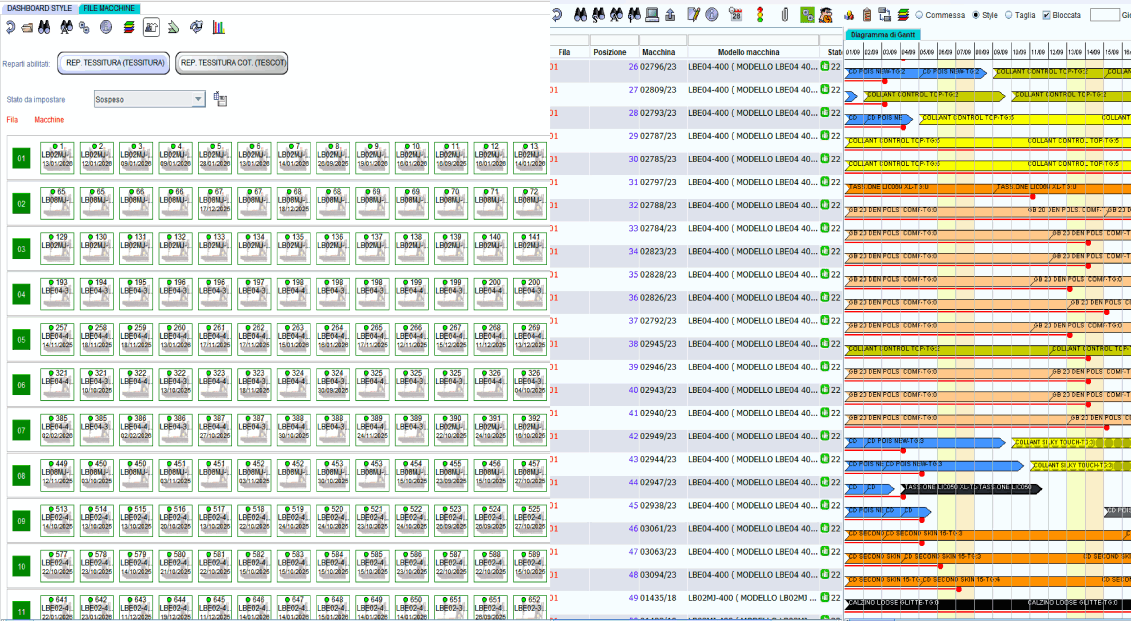The image size is (1131, 621).
Task: Click the first binoculars search icon, left toolbar
Action: click(45, 27)
